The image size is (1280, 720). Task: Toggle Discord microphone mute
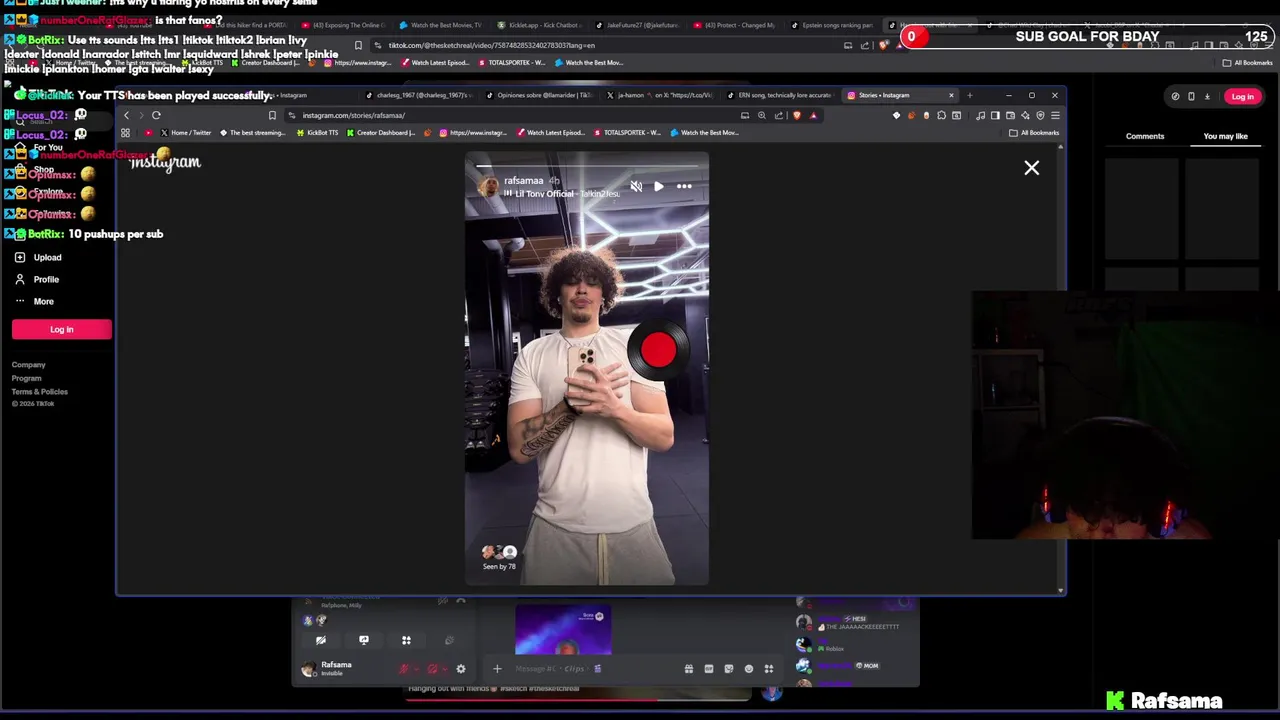point(404,669)
